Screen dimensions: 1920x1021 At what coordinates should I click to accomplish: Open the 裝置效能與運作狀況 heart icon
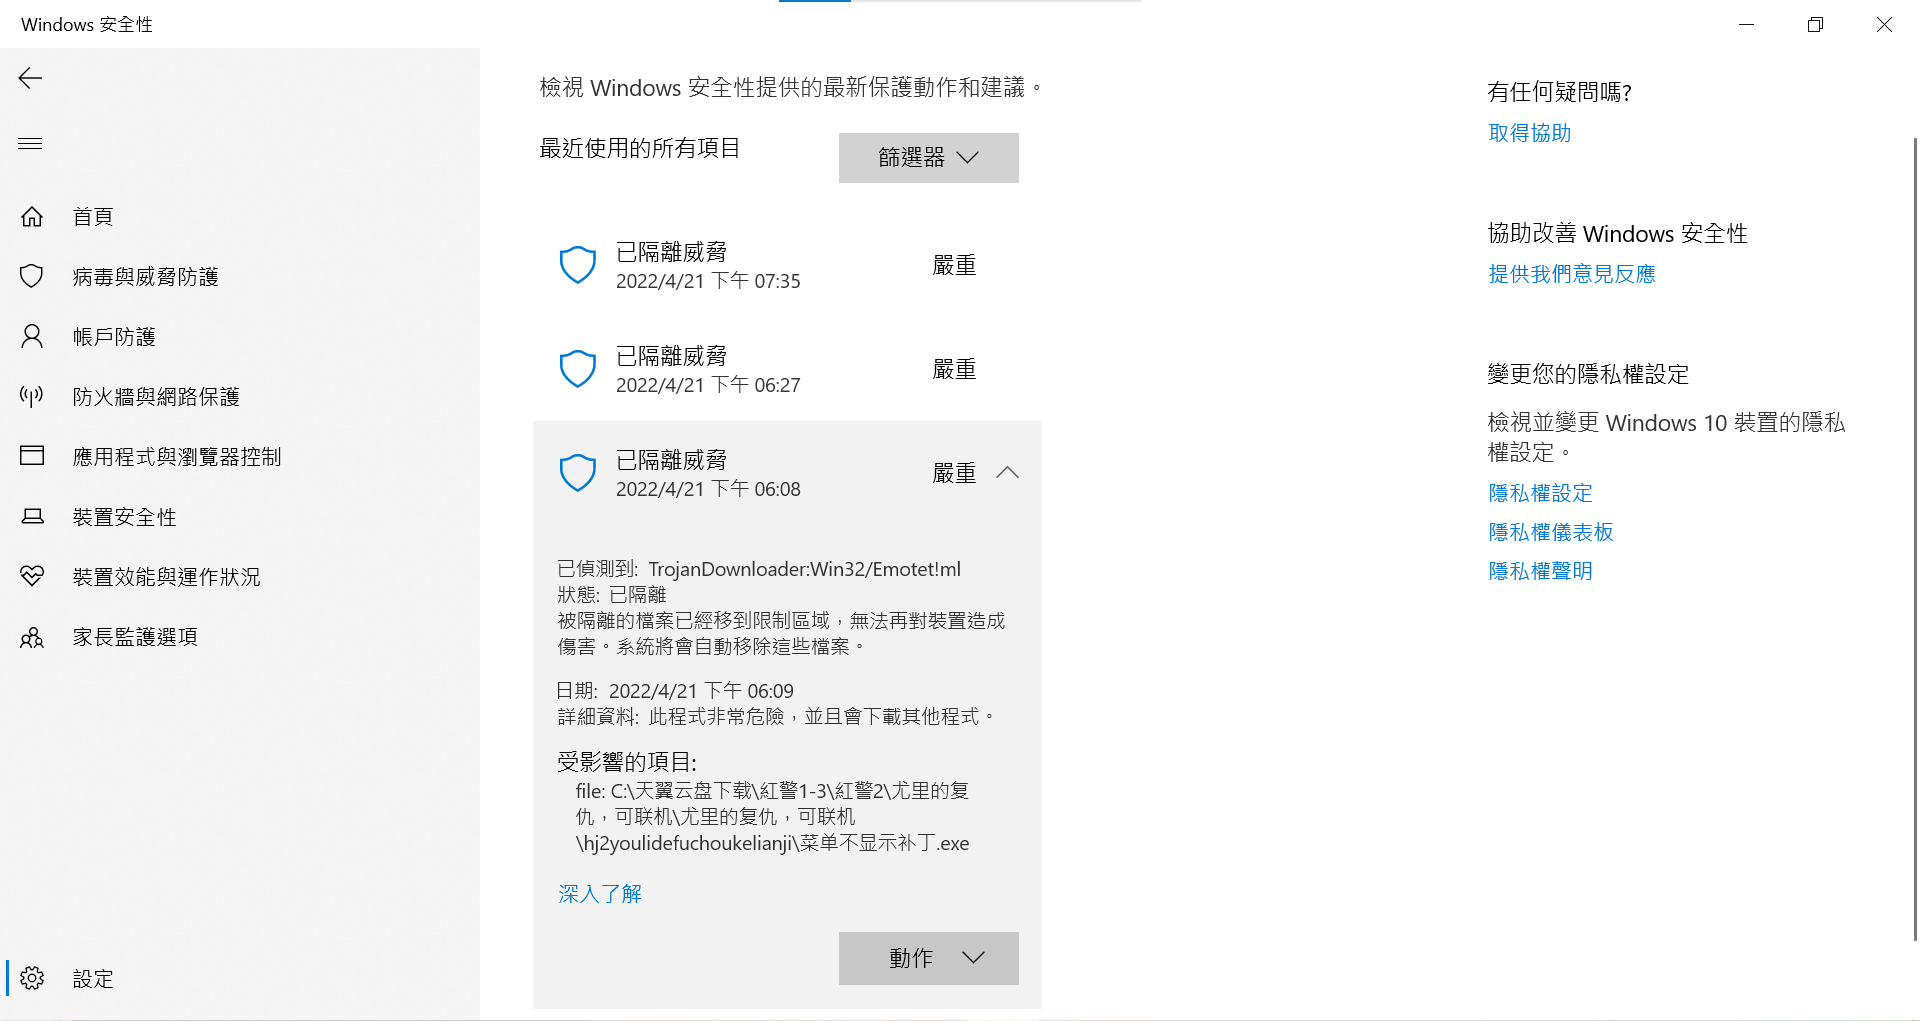(32, 577)
